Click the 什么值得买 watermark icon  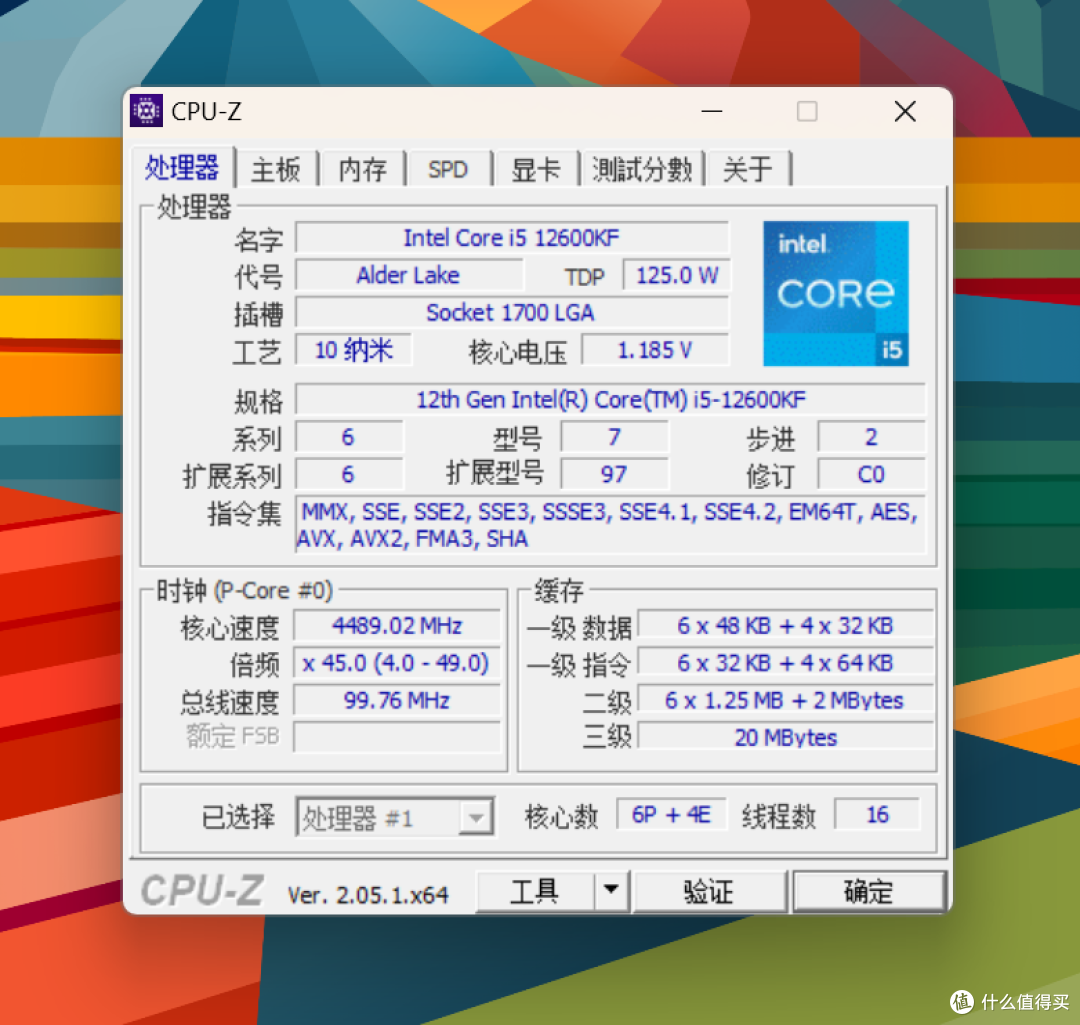962,1001
